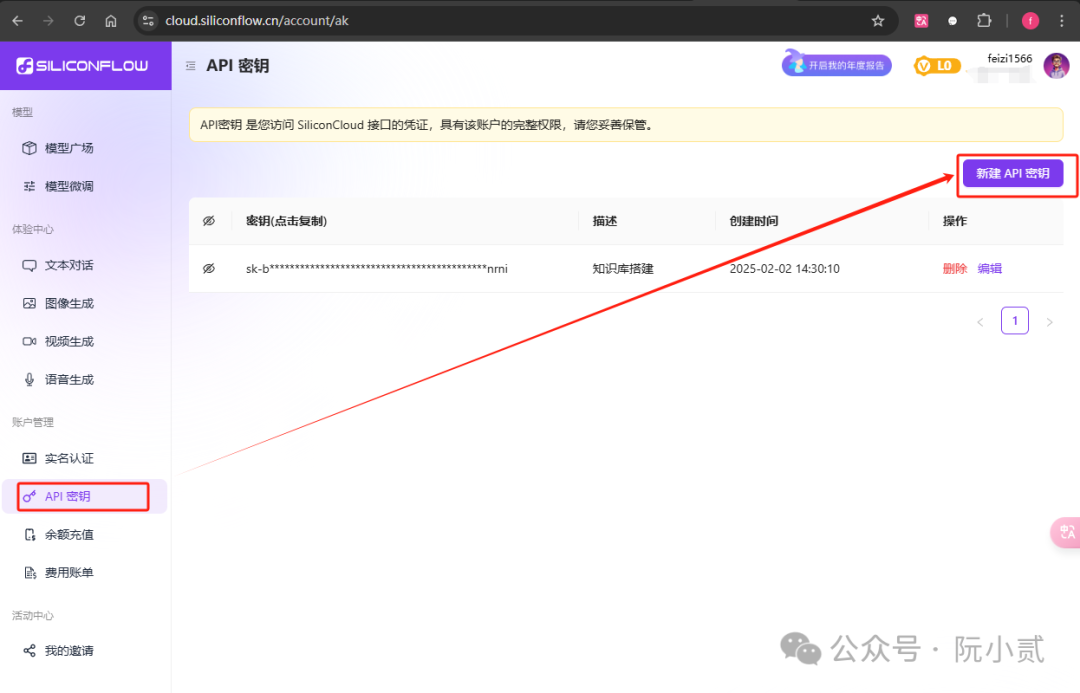This screenshot has height=693, width=1080.
Task: Click browser back button
Action: click(17, 21)
